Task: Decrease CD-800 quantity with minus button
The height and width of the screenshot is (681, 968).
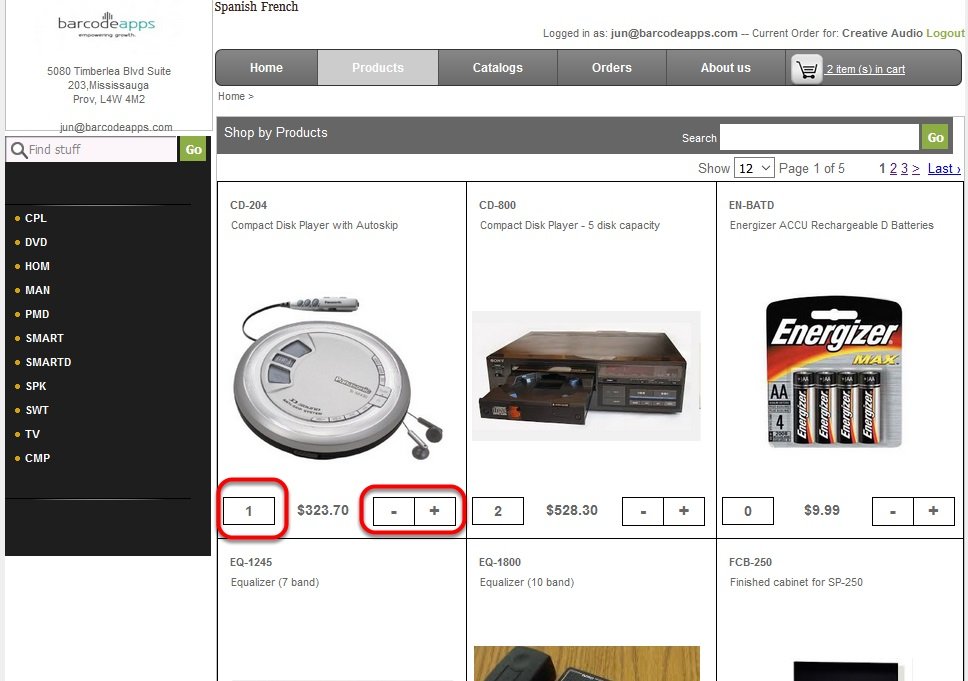Action: coord(643,511)
